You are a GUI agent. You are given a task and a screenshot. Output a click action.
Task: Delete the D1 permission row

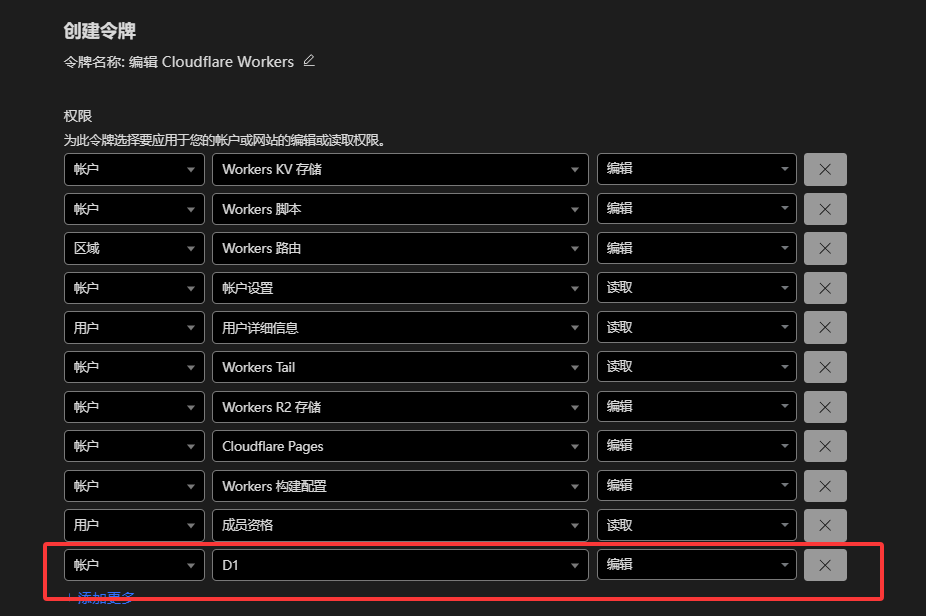[x=825, y=565]
